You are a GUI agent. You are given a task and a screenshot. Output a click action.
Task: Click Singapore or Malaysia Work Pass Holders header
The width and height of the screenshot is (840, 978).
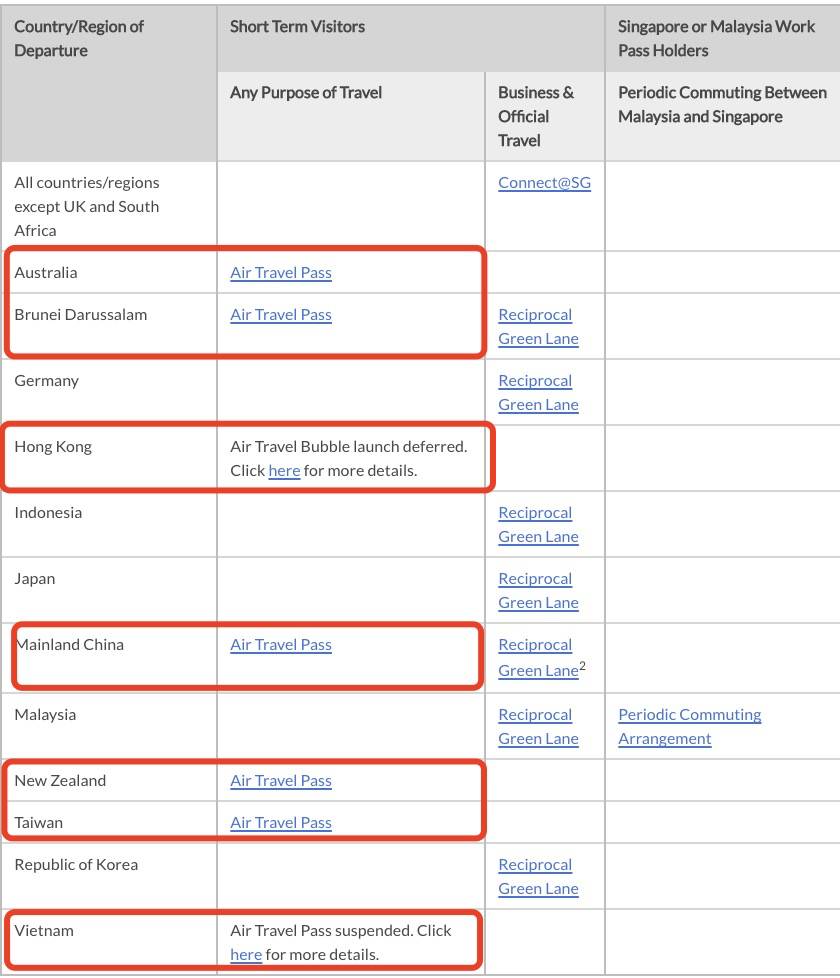point(716,38)
